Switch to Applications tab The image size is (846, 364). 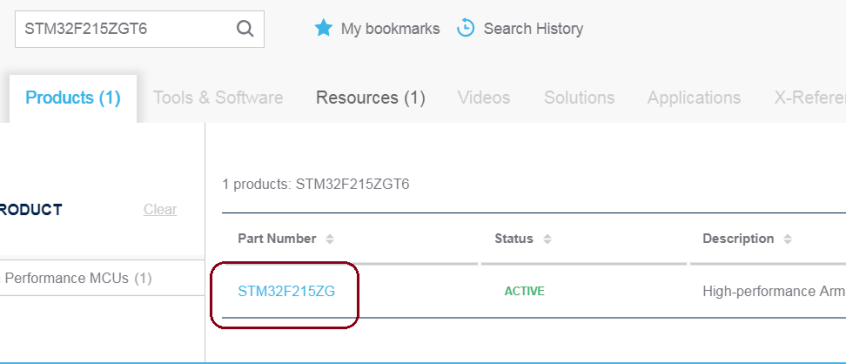[694, 98]
